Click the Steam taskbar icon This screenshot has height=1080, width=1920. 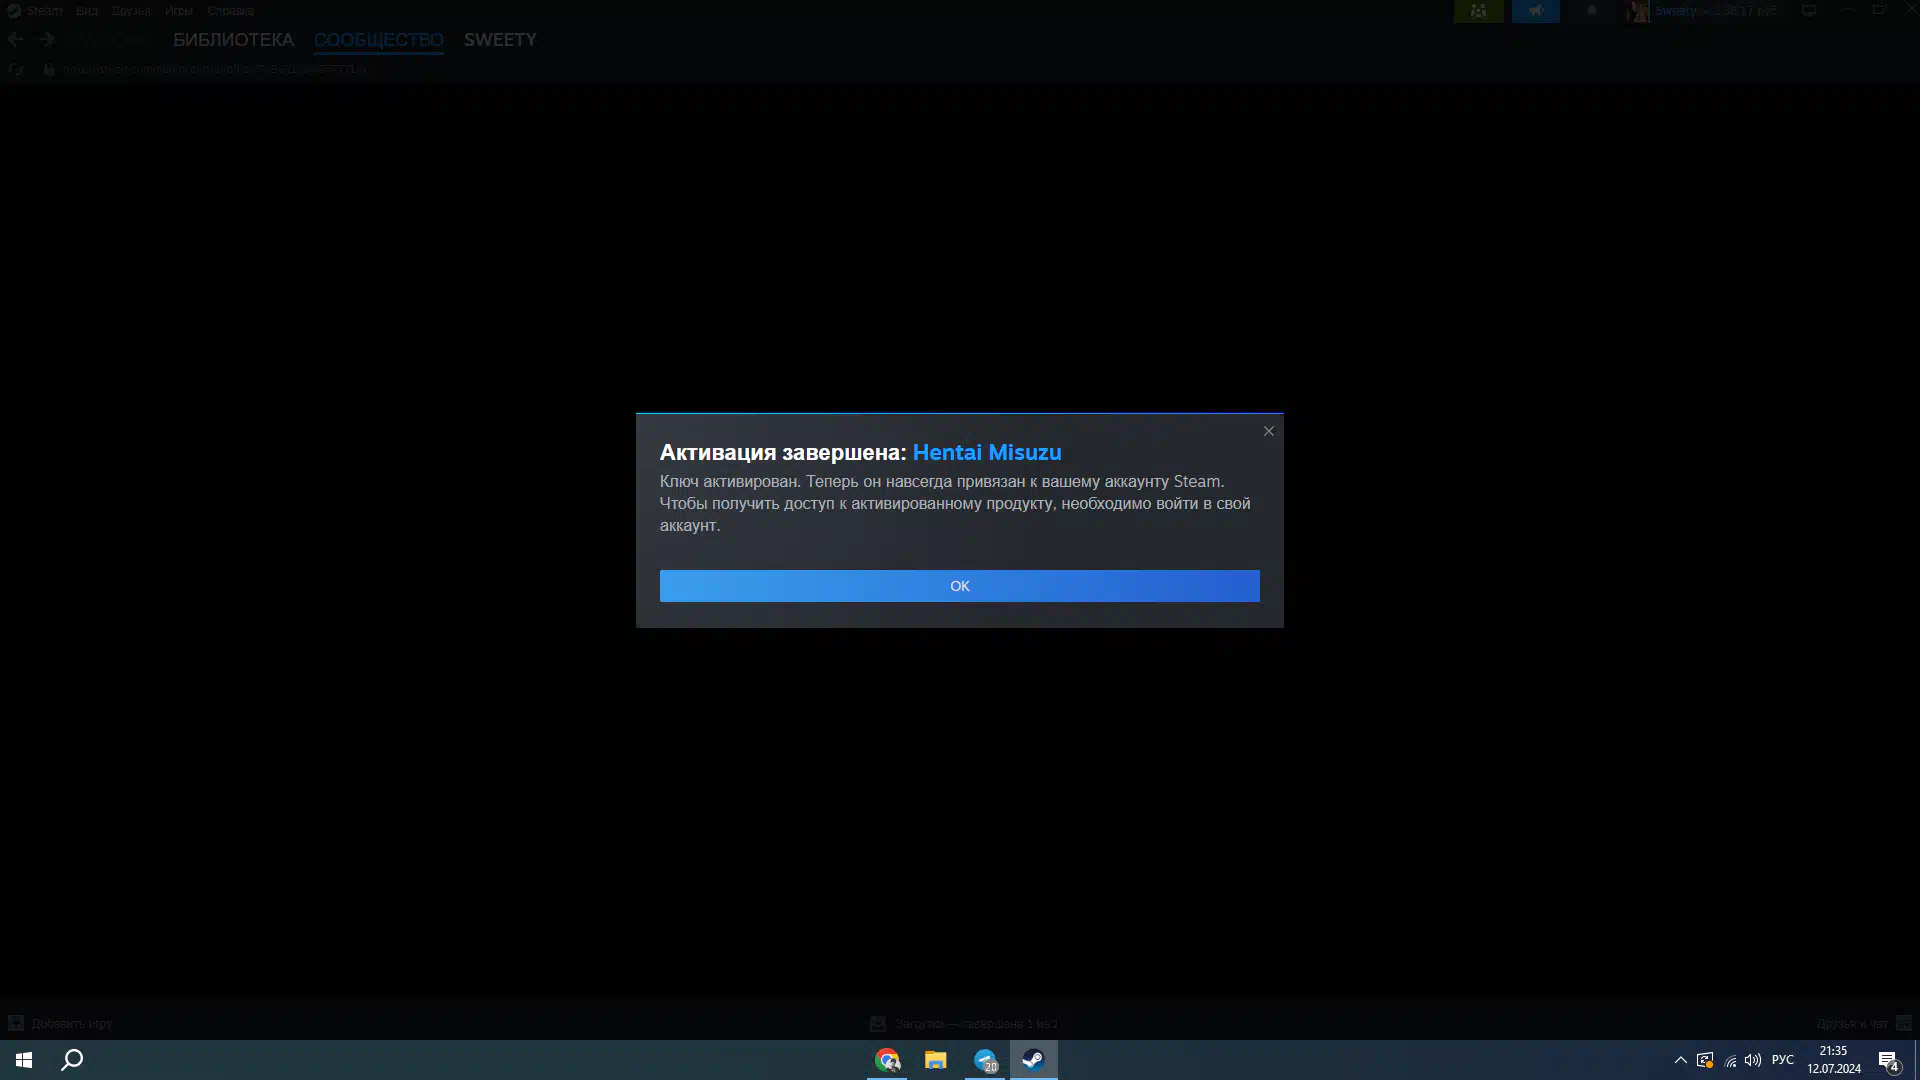coord(1034,1060)
